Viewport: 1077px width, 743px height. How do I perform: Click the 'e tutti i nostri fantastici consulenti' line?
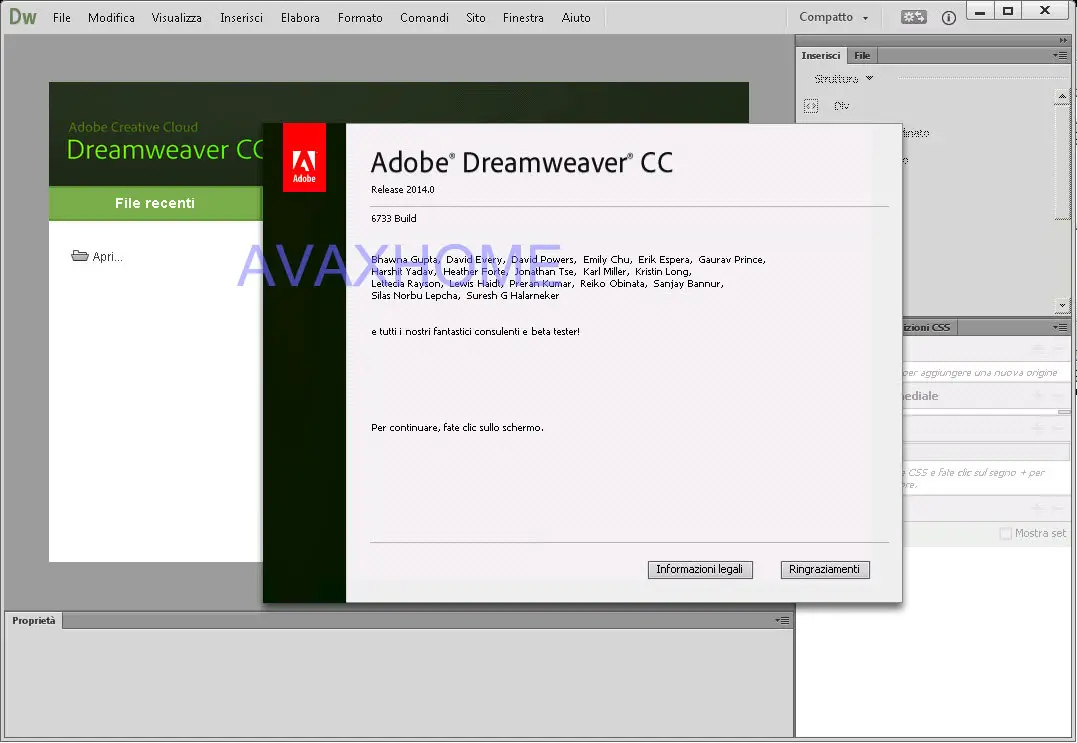[x=475, y=332]
